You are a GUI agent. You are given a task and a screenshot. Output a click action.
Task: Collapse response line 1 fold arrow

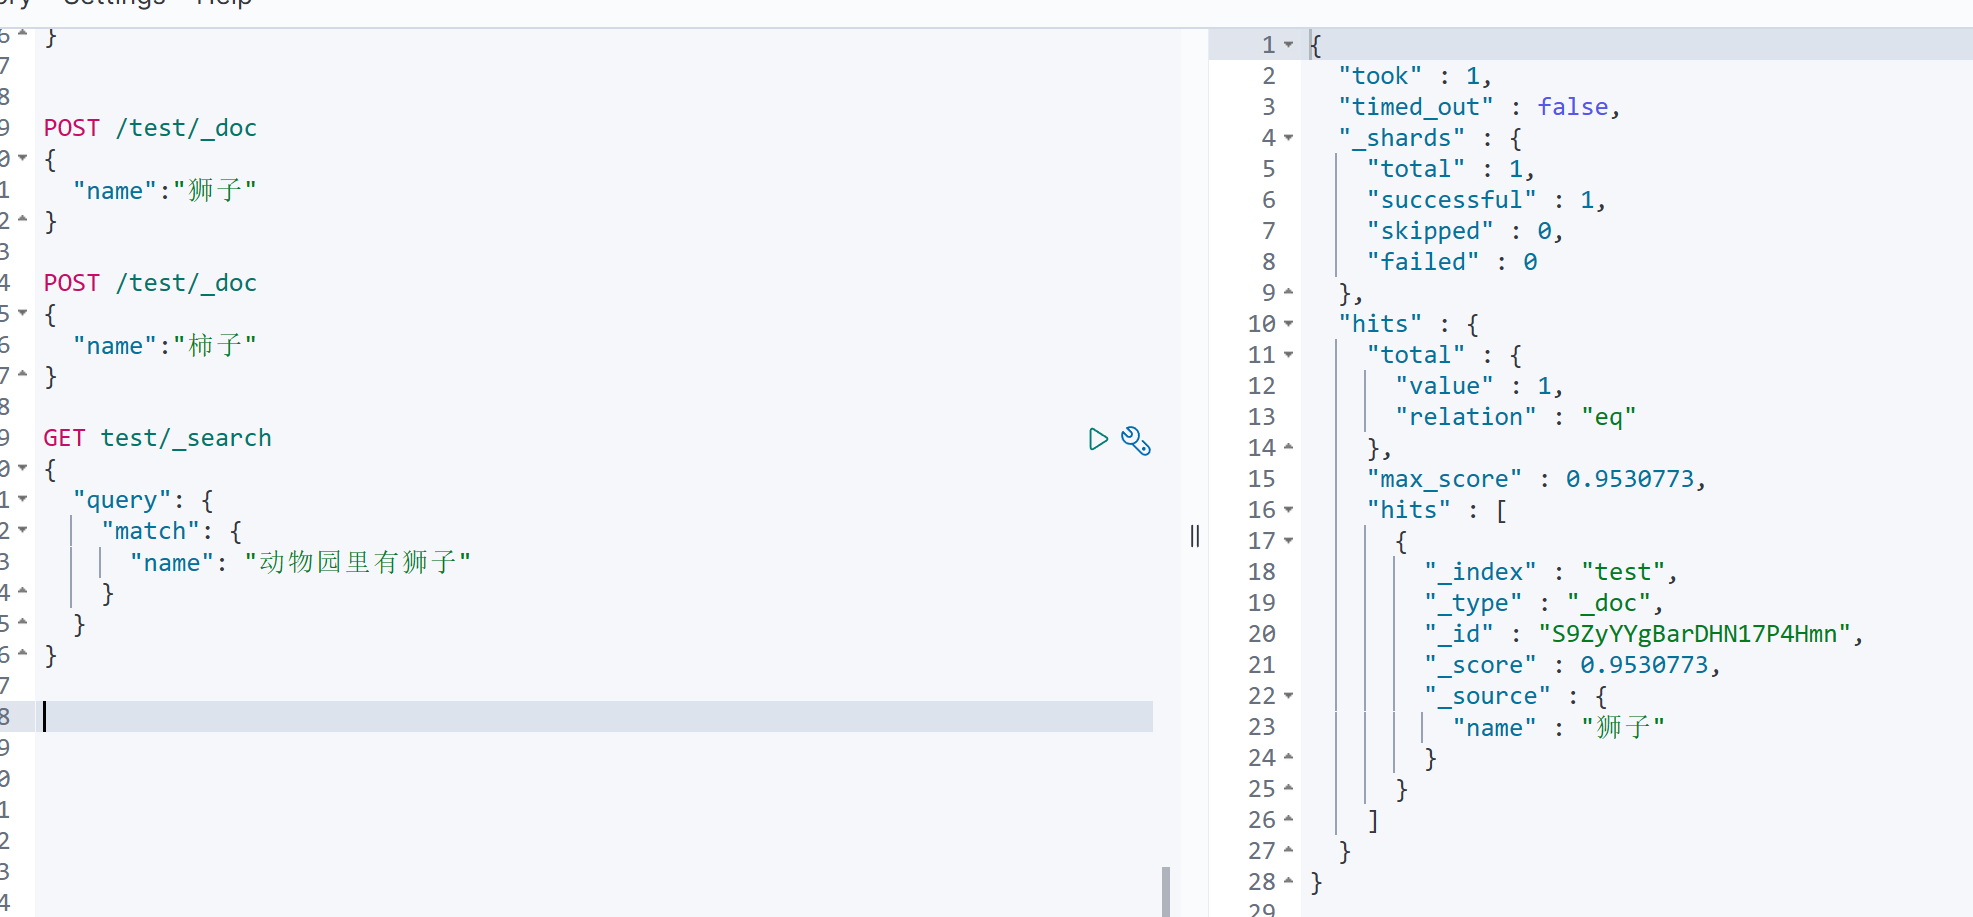[1288, 45]
